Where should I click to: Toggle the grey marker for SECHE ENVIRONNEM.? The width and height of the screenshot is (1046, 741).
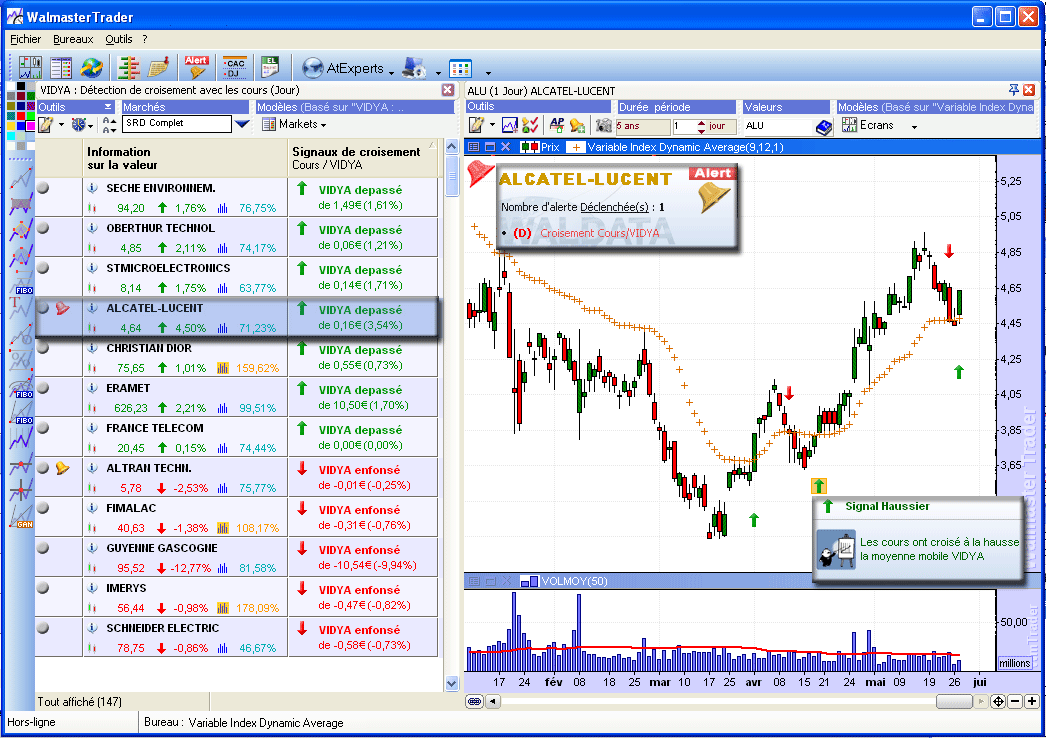click(43, 188)
